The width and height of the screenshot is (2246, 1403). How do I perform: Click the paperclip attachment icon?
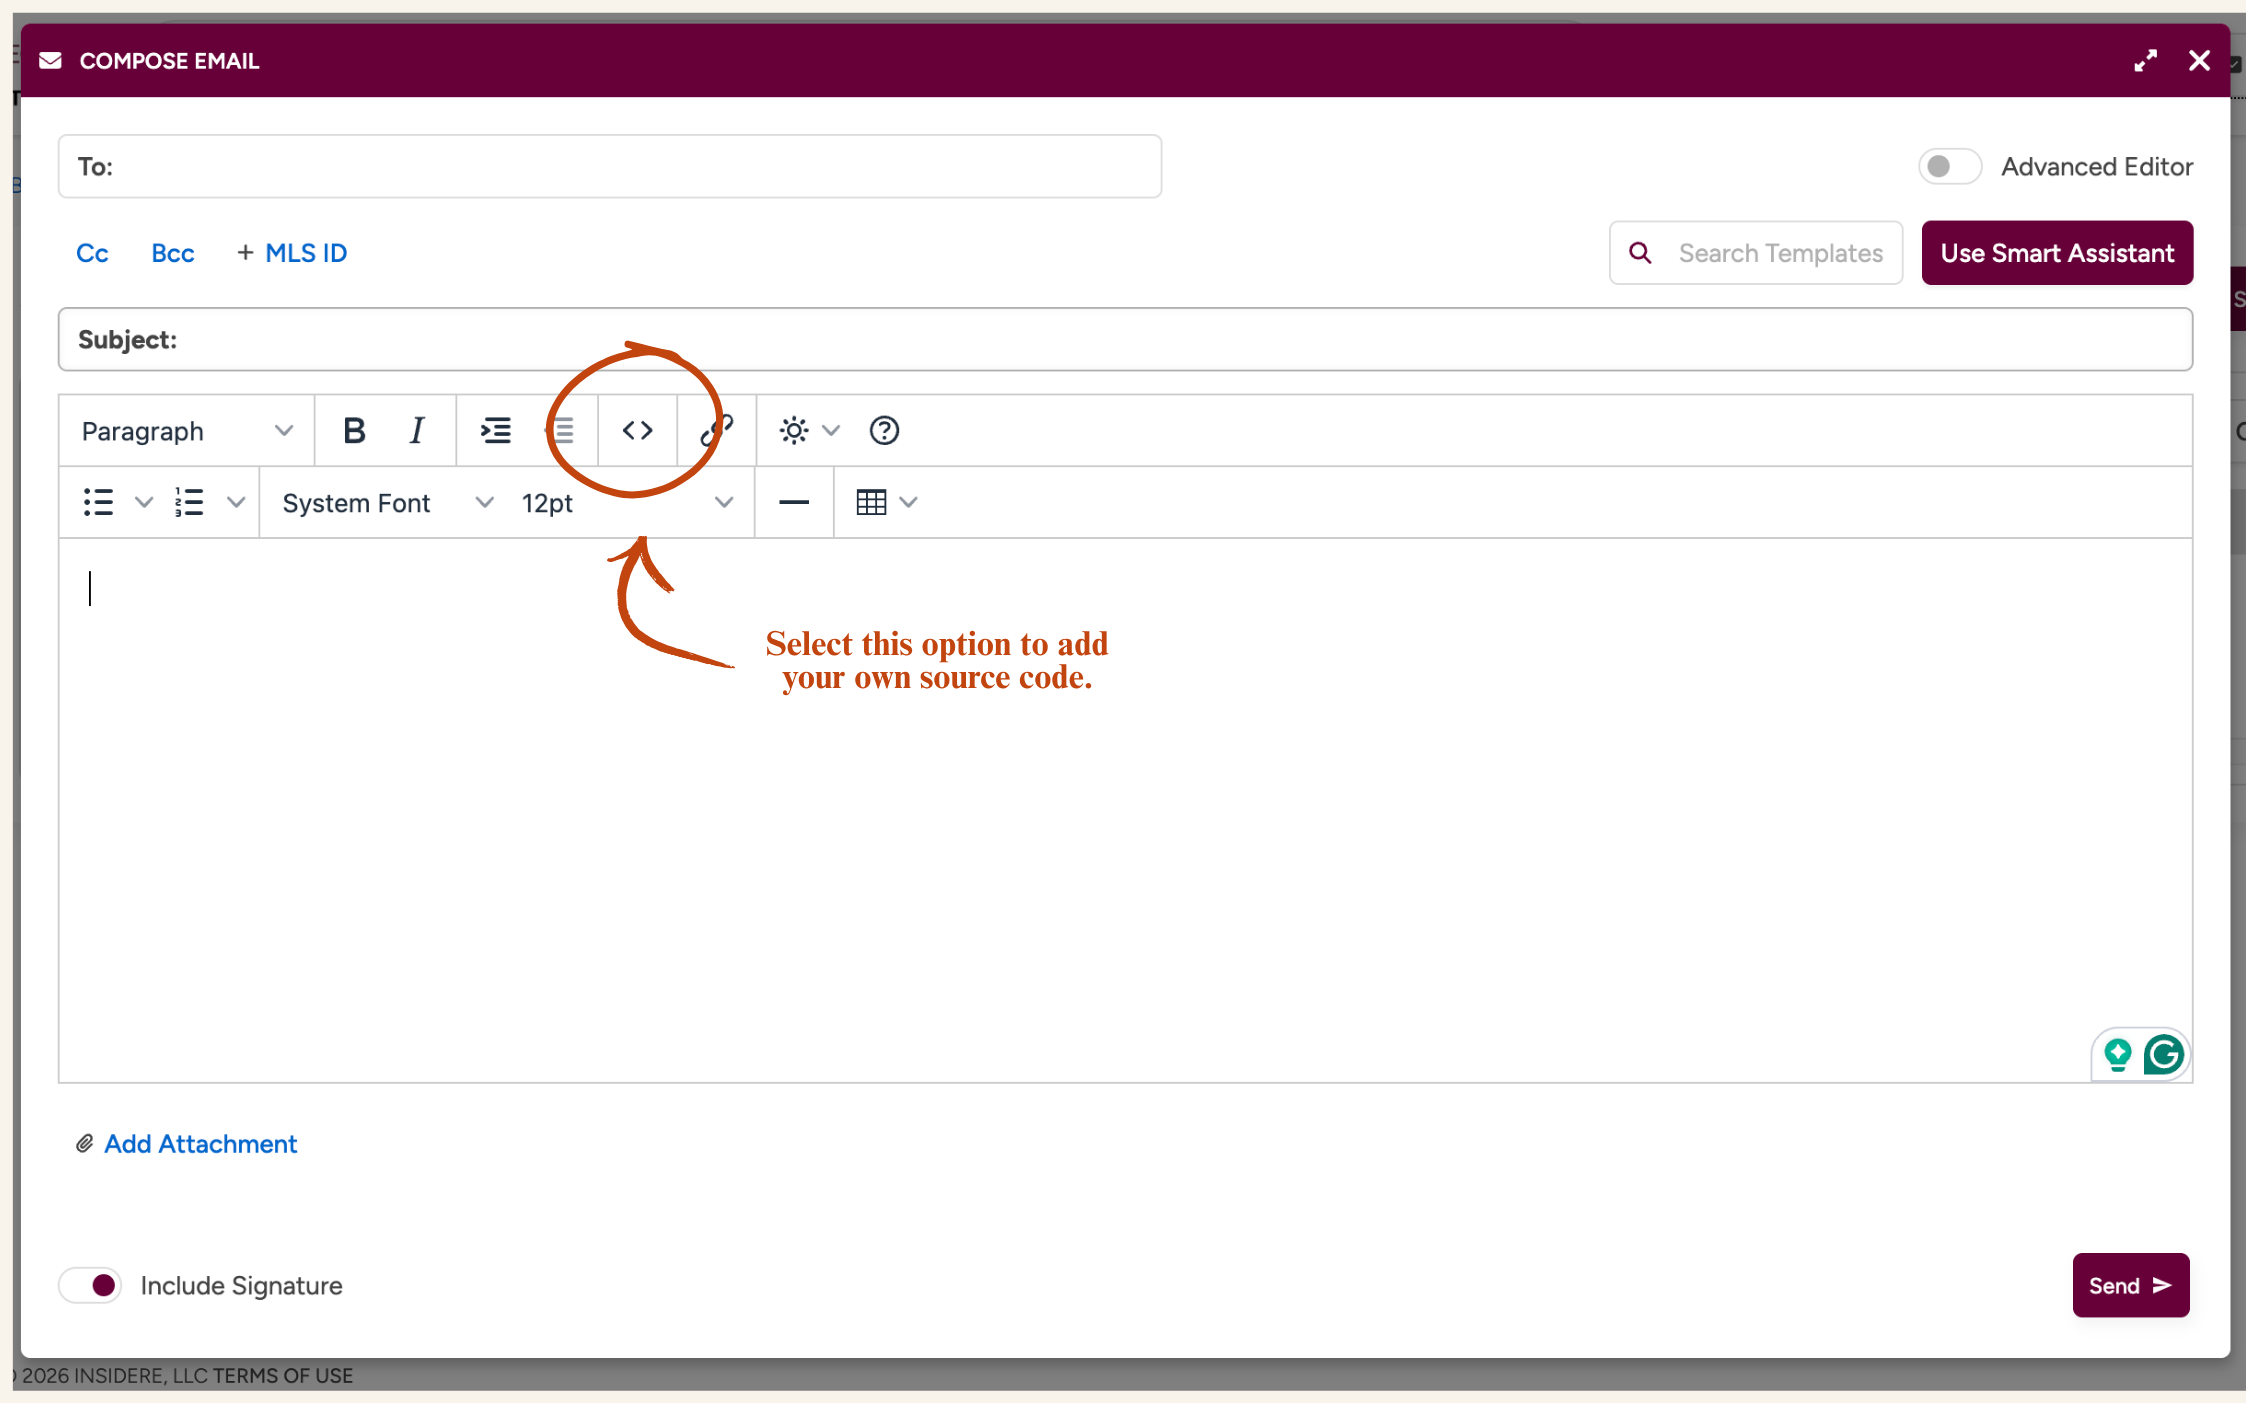85,1144
